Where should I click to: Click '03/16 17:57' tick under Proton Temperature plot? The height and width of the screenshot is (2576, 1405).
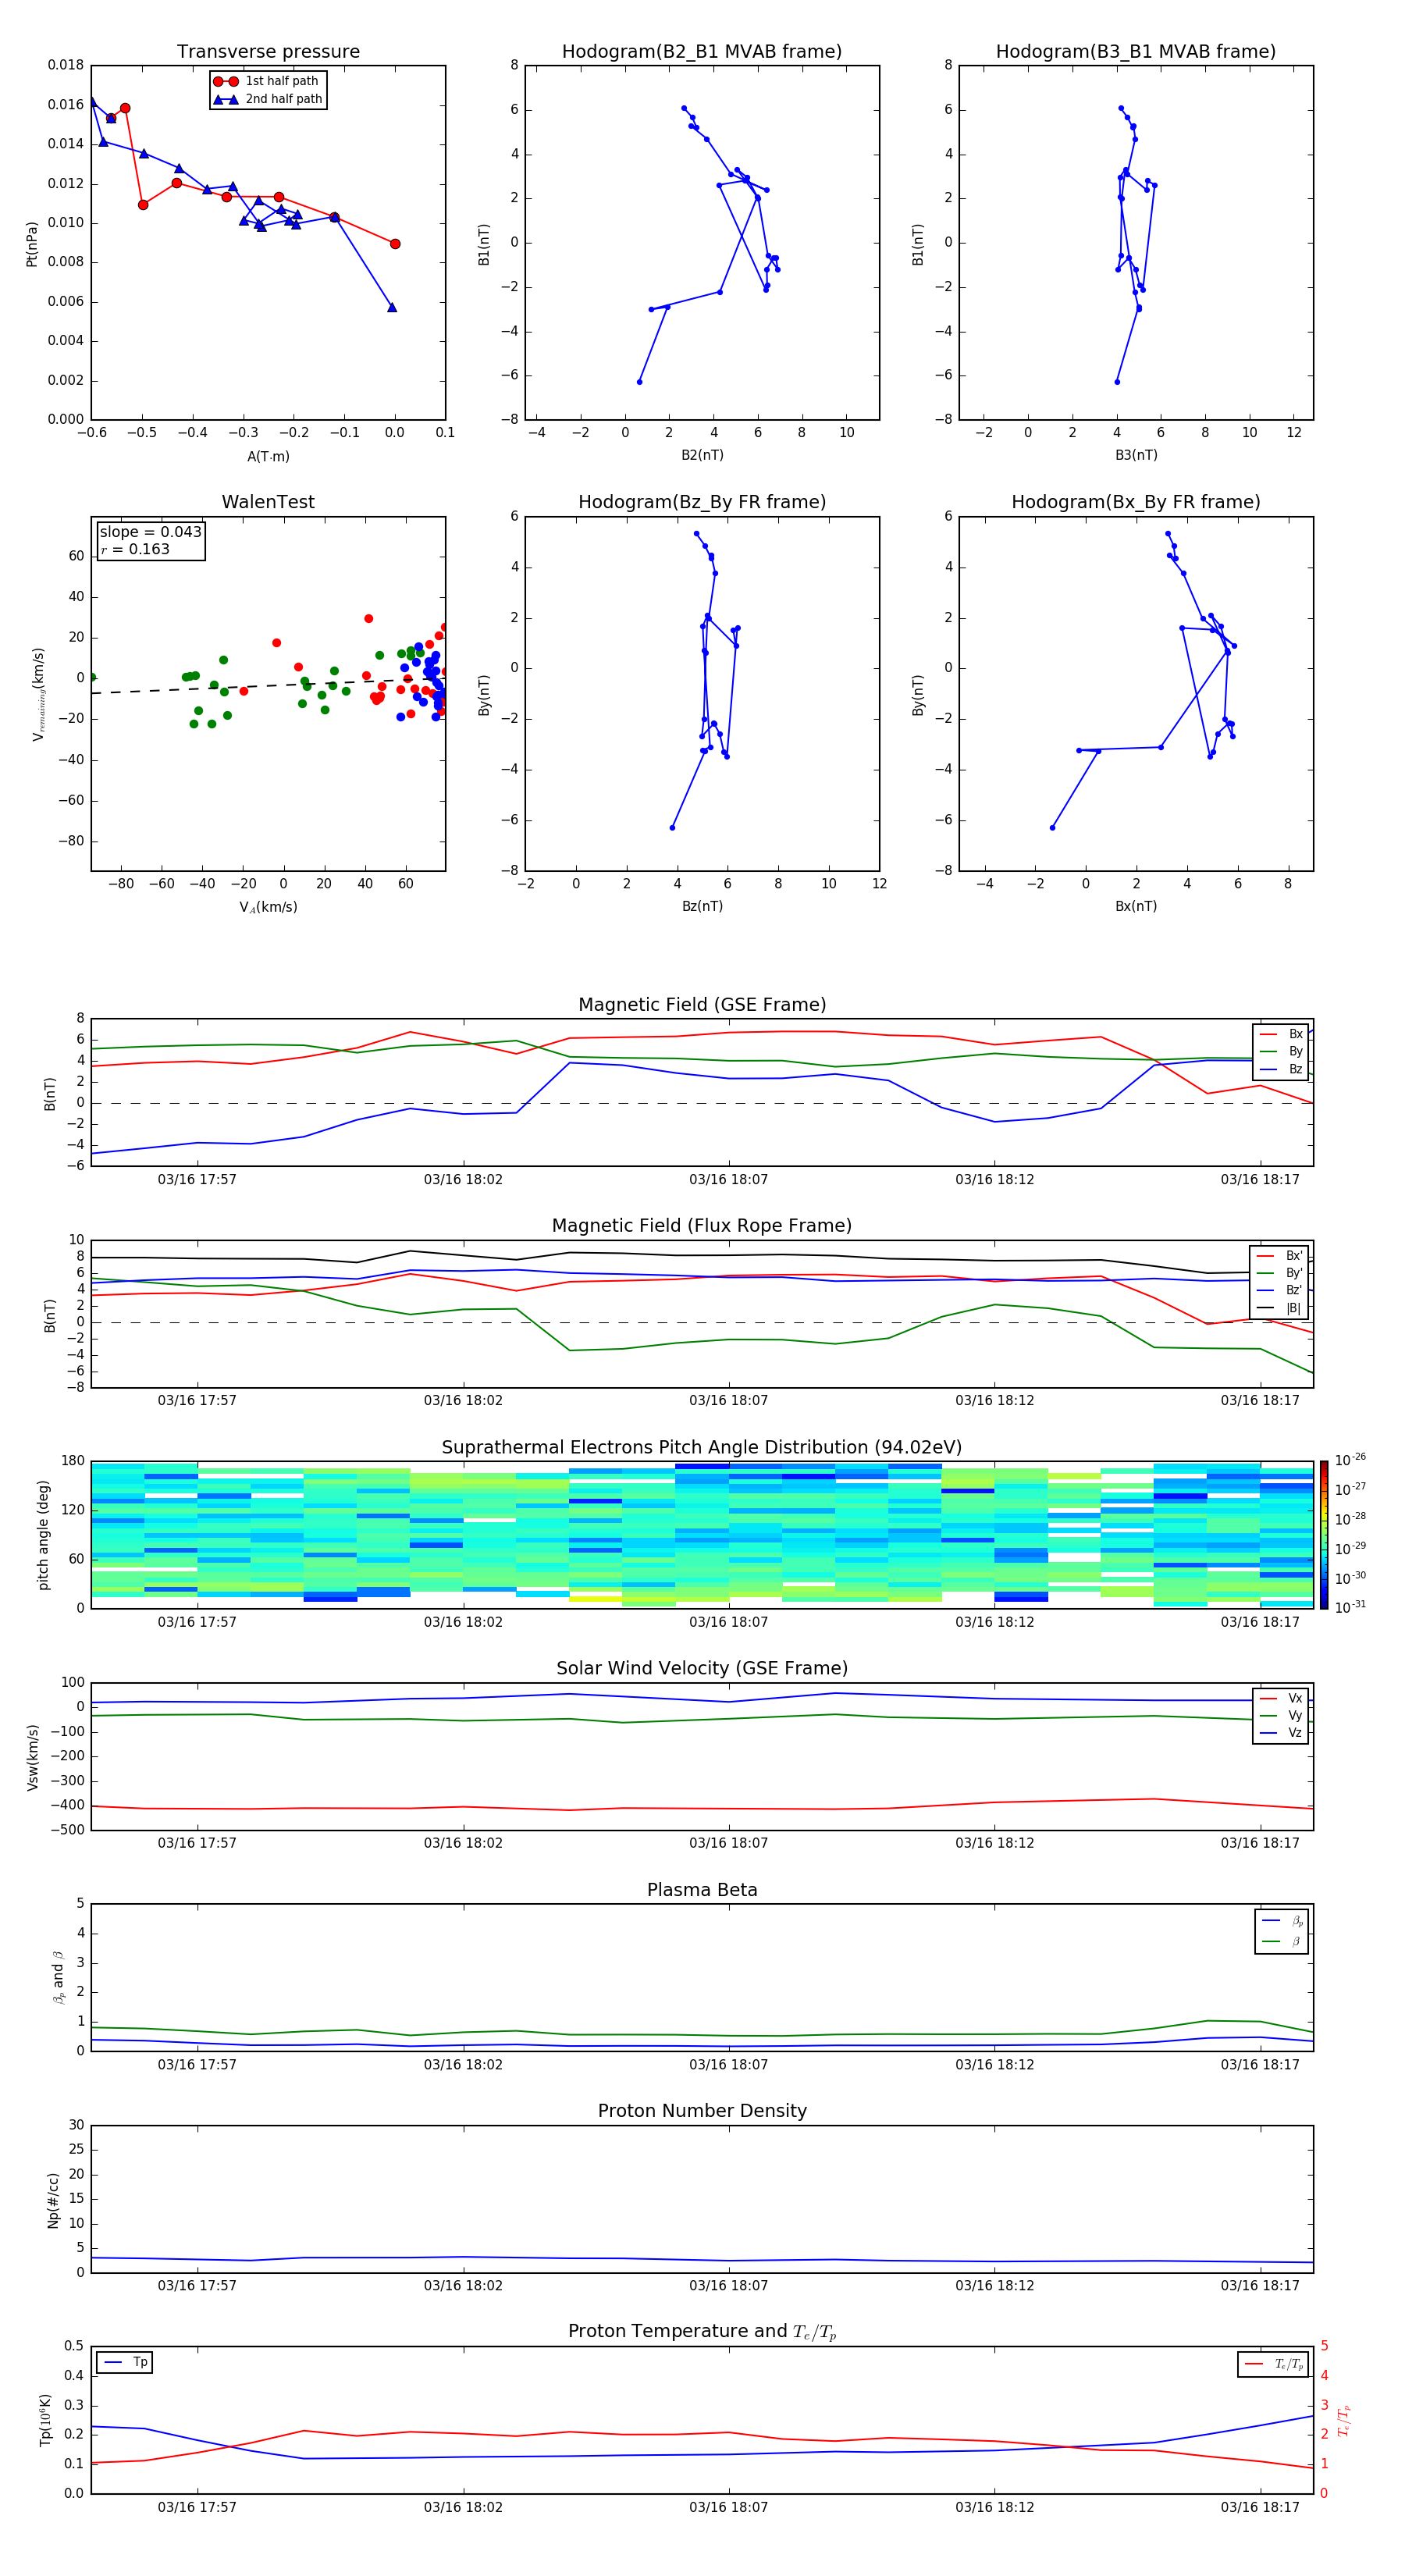point(197,2507)
